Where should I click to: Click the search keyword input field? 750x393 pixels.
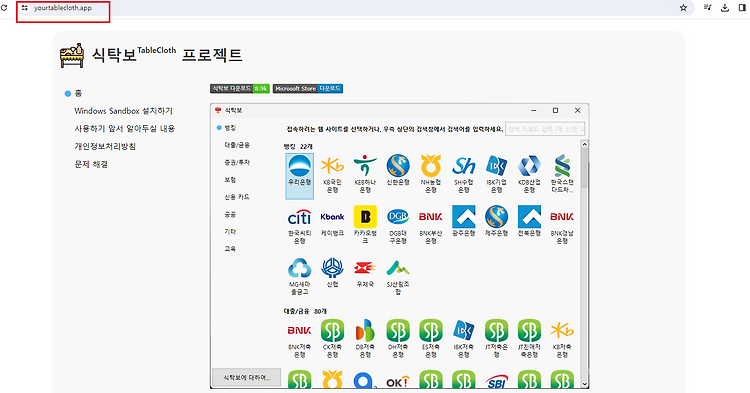click(x=545, y=129)
